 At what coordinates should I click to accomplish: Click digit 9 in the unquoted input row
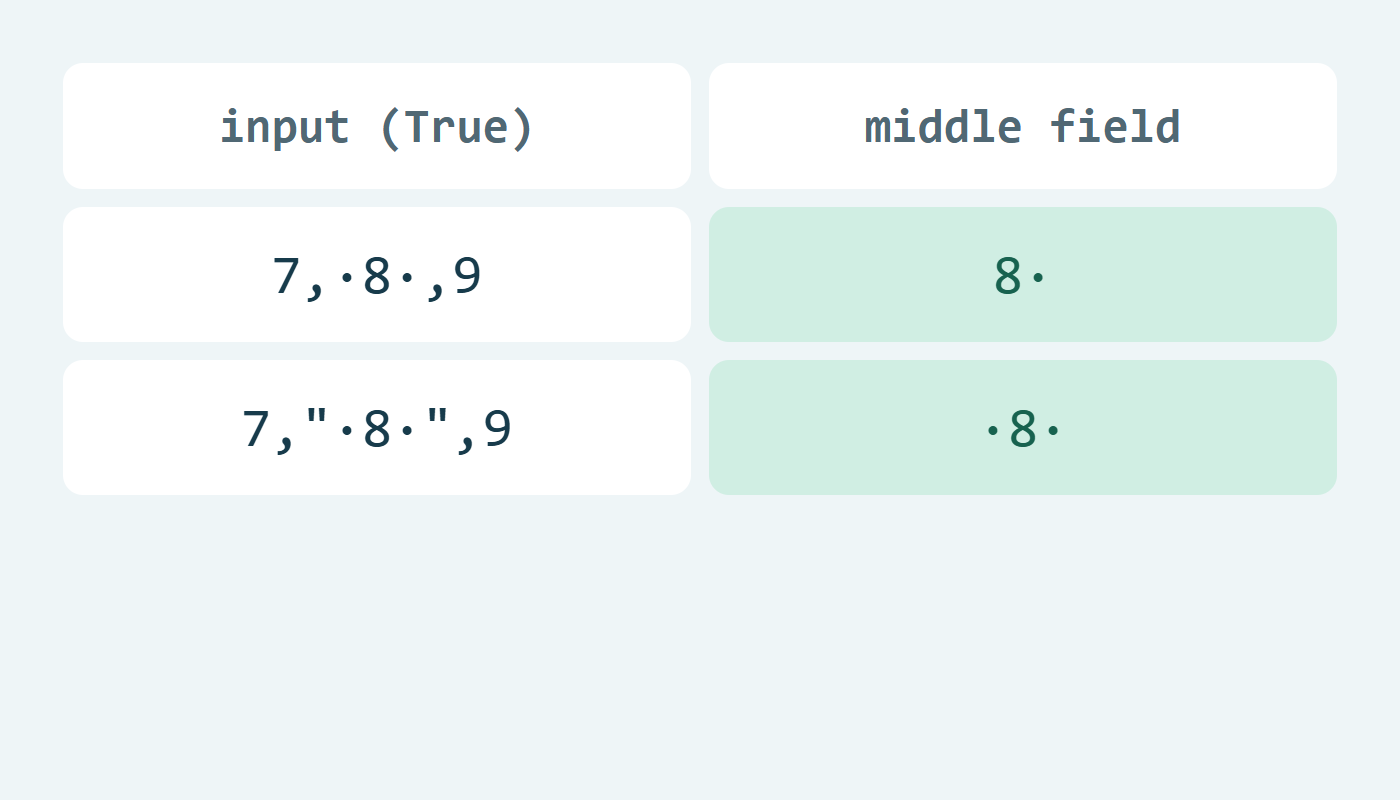click(x=467, y=276)
